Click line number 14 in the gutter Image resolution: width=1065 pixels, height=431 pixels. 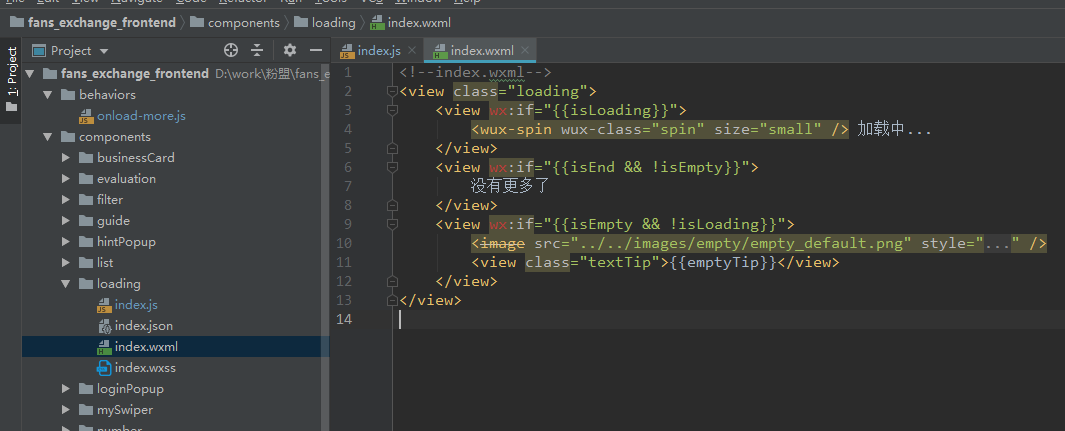tap(344, 319)
